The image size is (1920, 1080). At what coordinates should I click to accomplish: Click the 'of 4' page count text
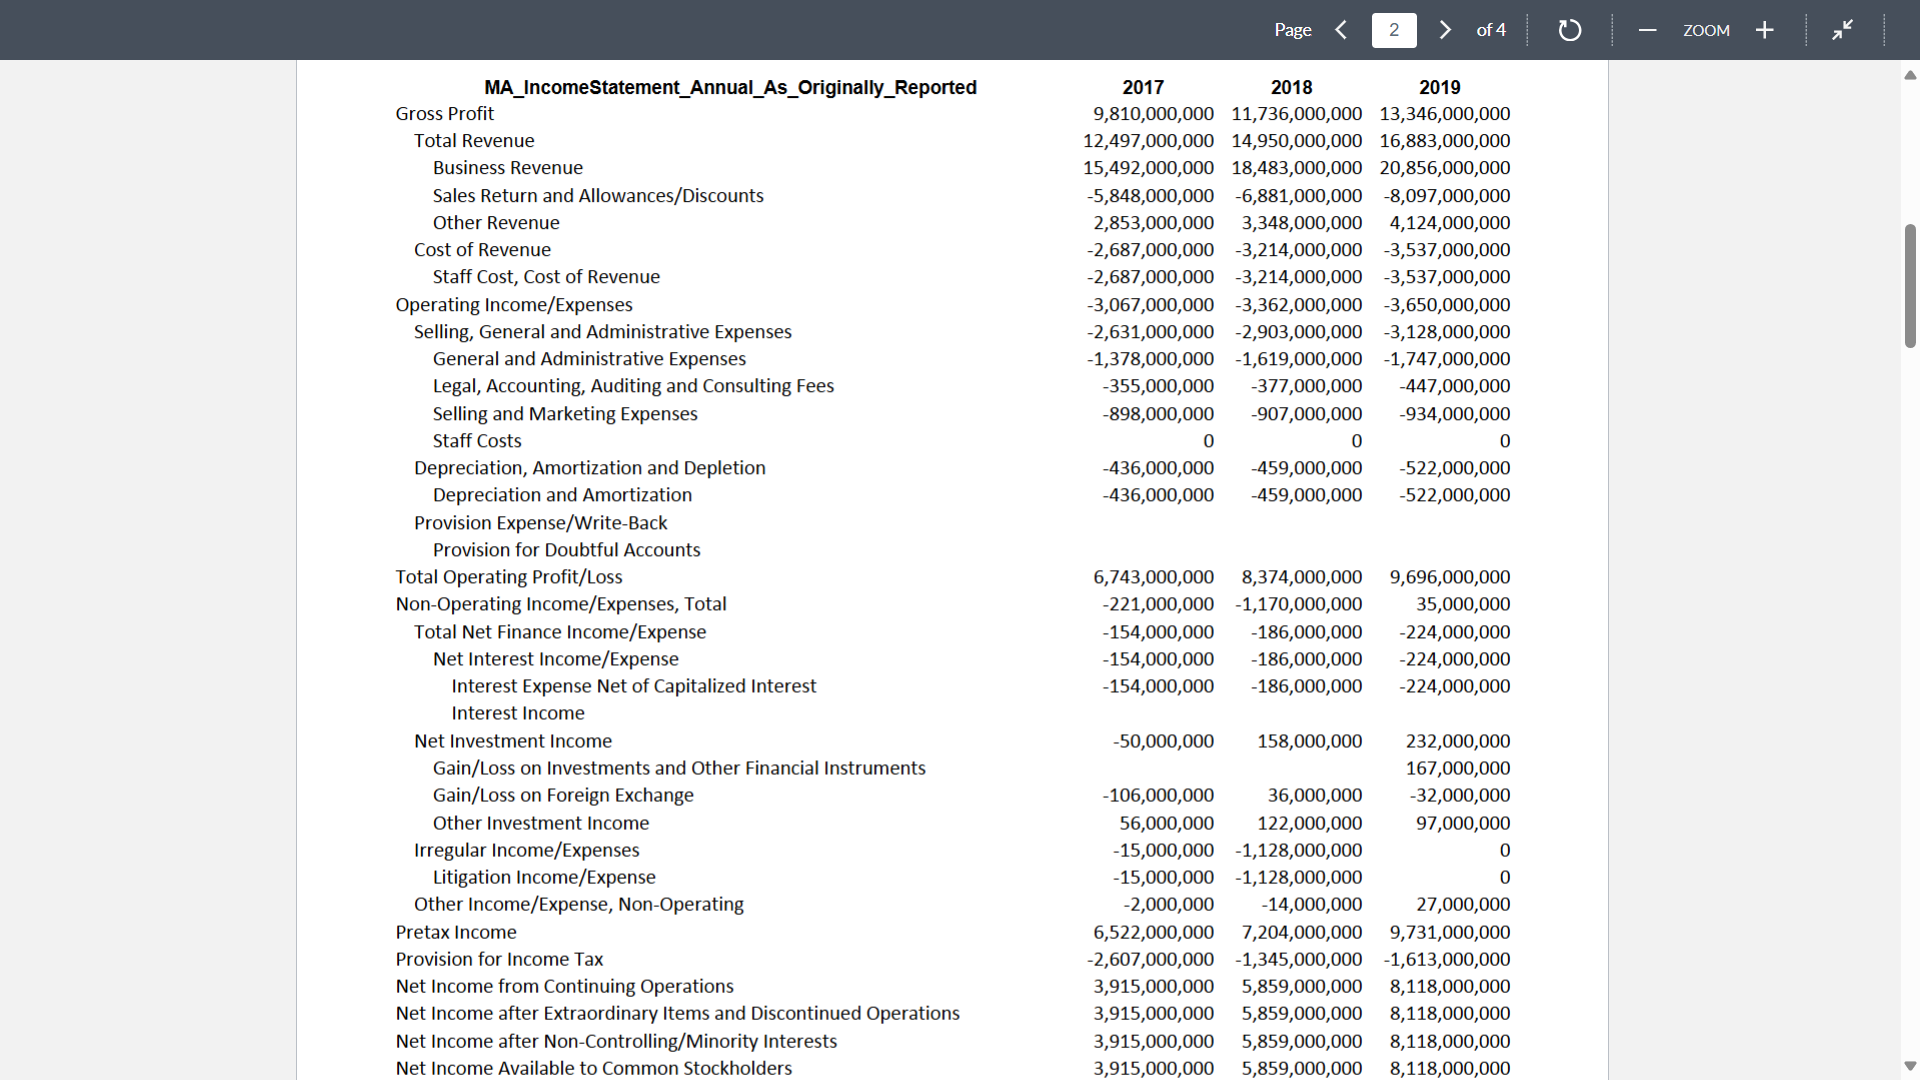(x=1491, y=30)
